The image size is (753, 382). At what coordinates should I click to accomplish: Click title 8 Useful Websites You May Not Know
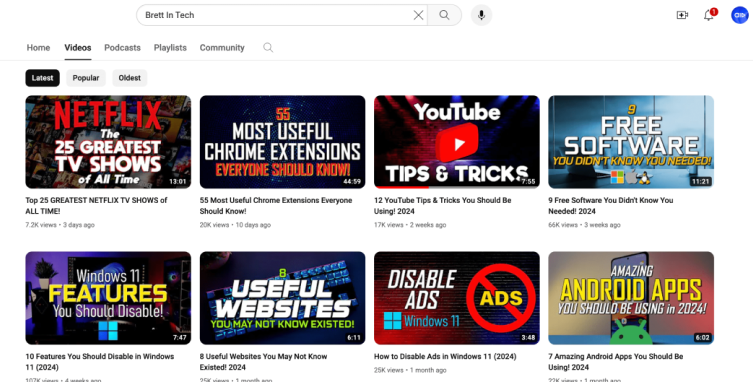click(263, 362)
